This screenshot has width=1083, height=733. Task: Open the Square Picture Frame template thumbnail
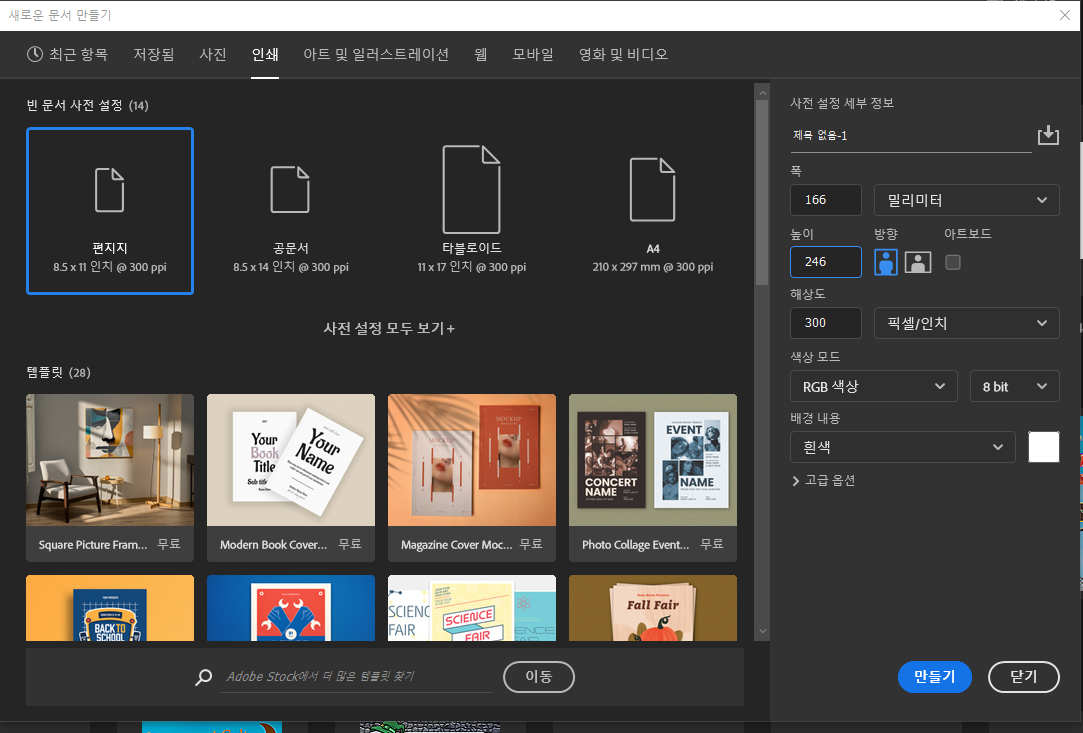point(110,461)
